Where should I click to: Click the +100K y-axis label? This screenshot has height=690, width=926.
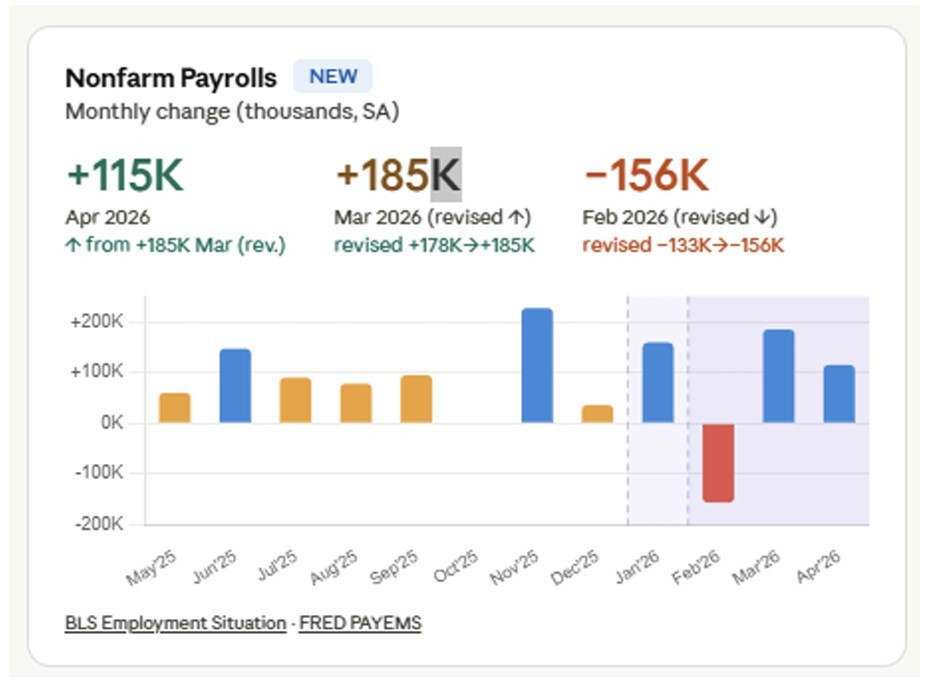click(x=96, y=372)
